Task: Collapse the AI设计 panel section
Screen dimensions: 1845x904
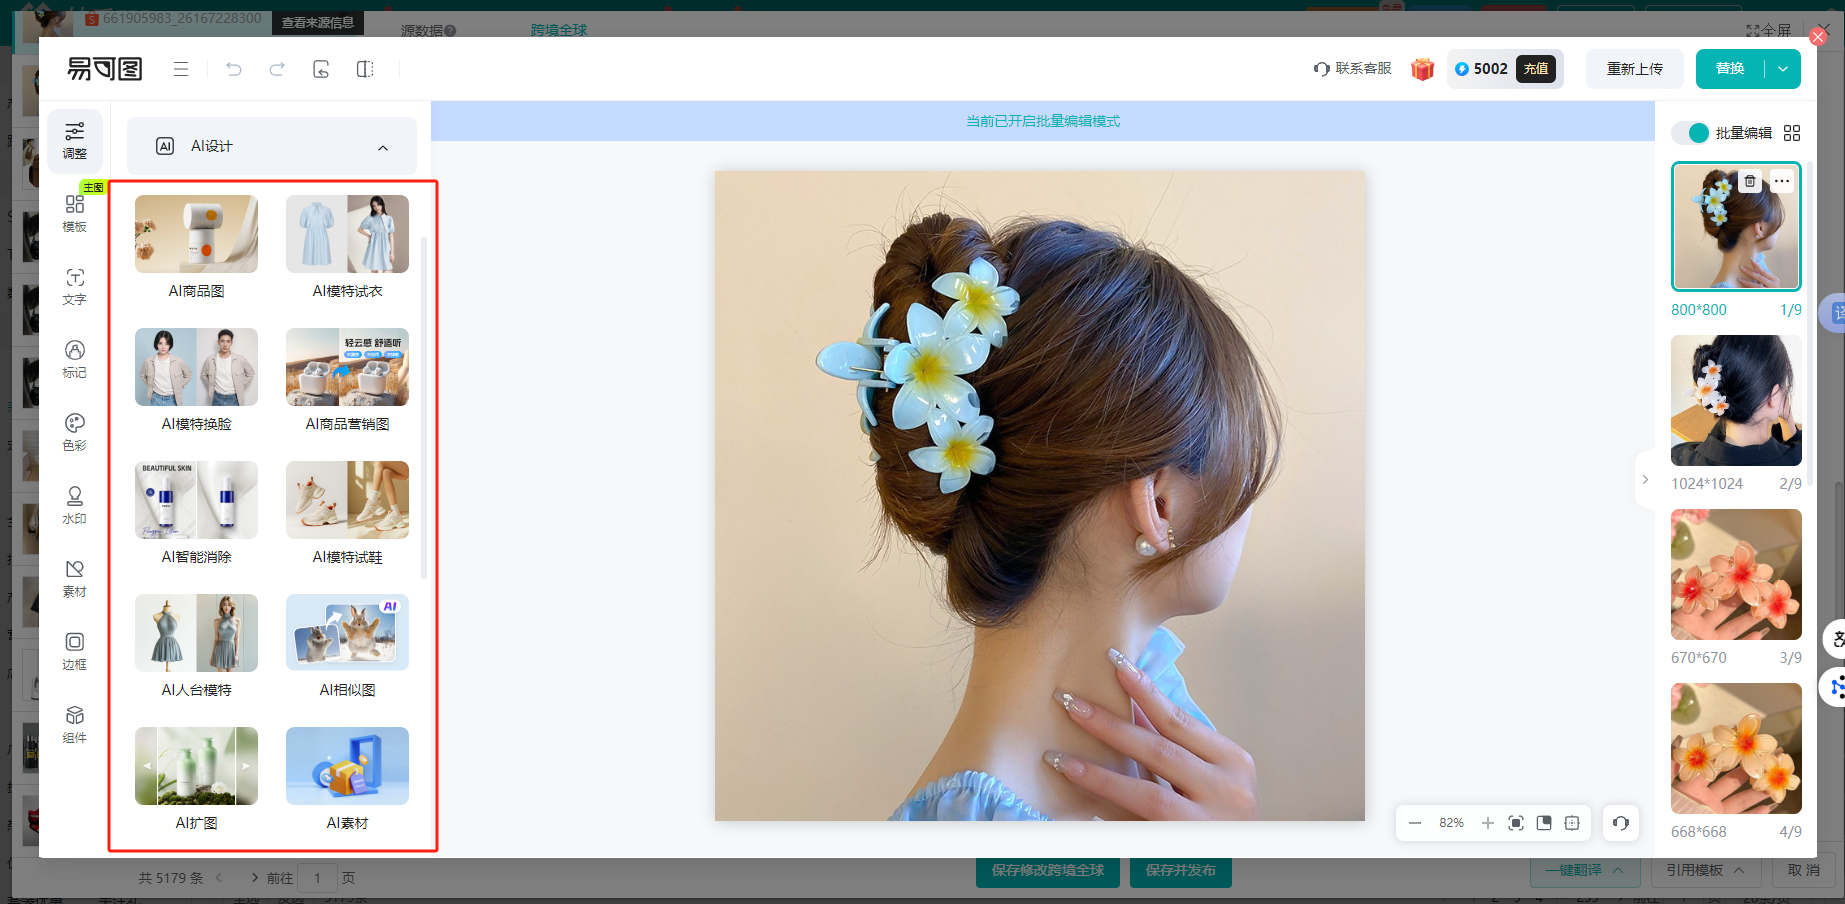Action: [x=383, y=147]
